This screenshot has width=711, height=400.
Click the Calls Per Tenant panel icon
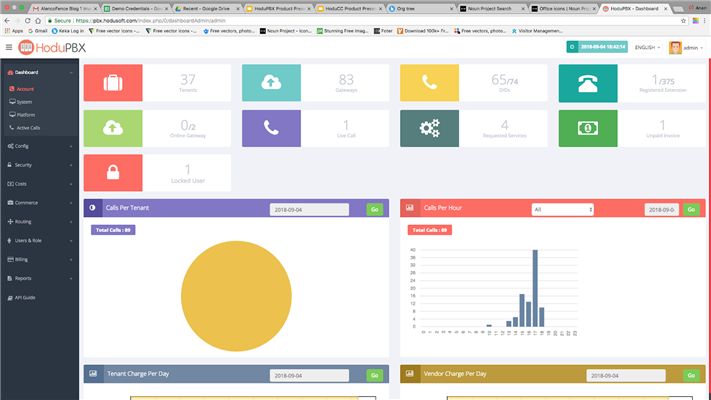pos(93,208)
